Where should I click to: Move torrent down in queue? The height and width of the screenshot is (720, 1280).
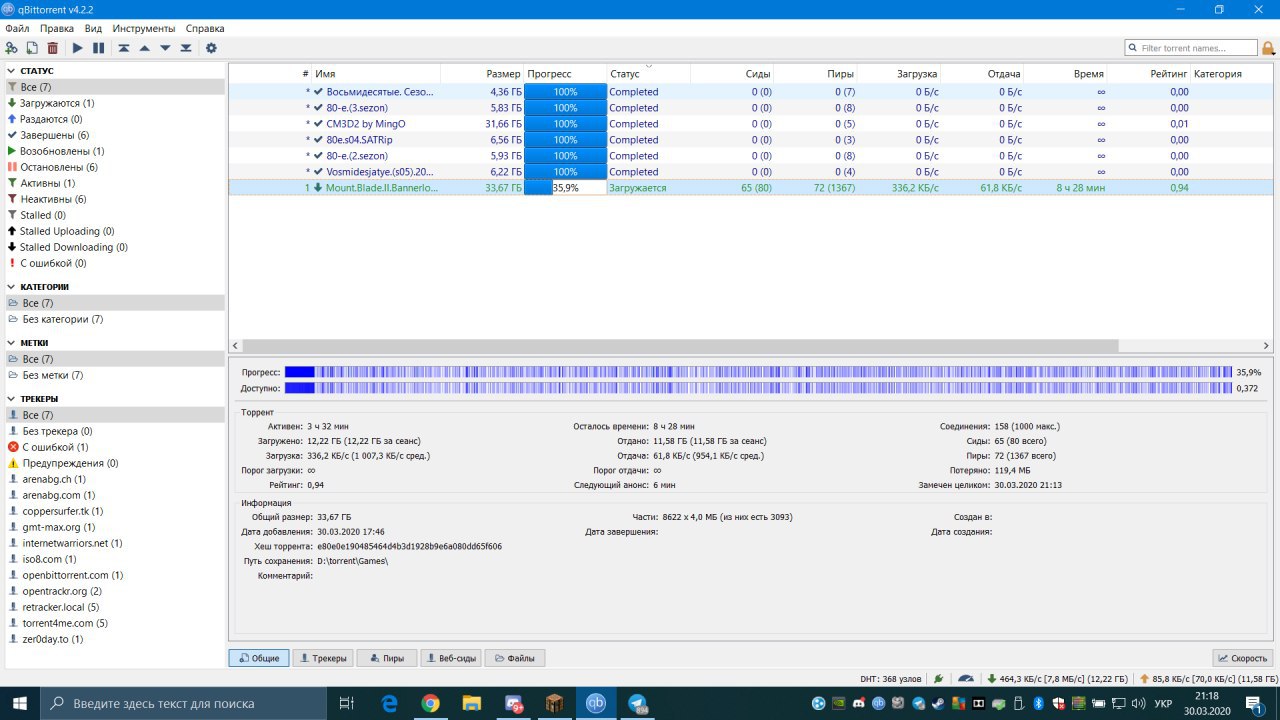click(x=165, y=48)
